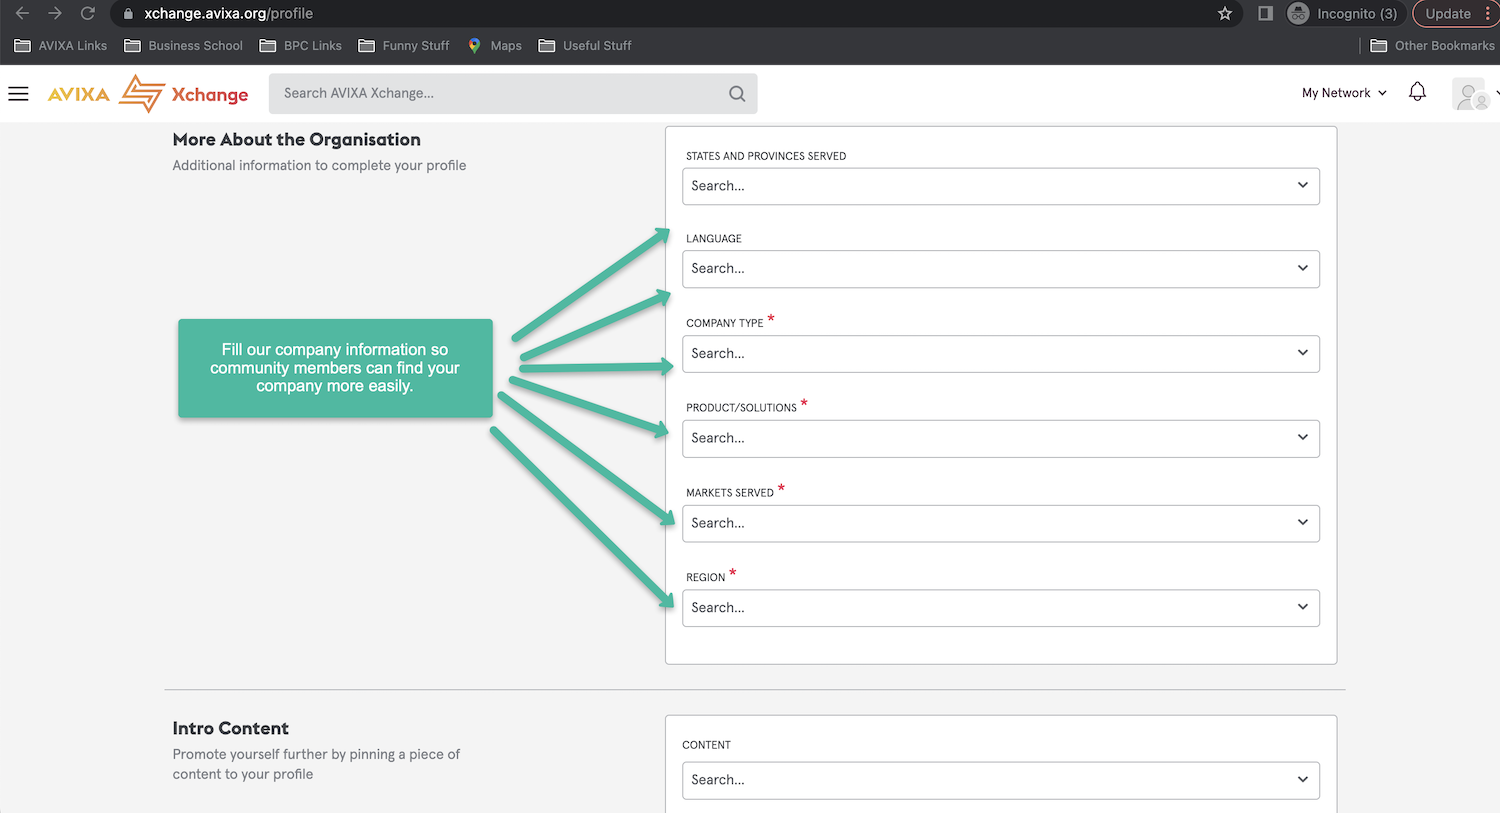The width and height of the screenshot is (1500, 813).
Task: Open the Markets Served dropdown
Action: coord(1001,523)
